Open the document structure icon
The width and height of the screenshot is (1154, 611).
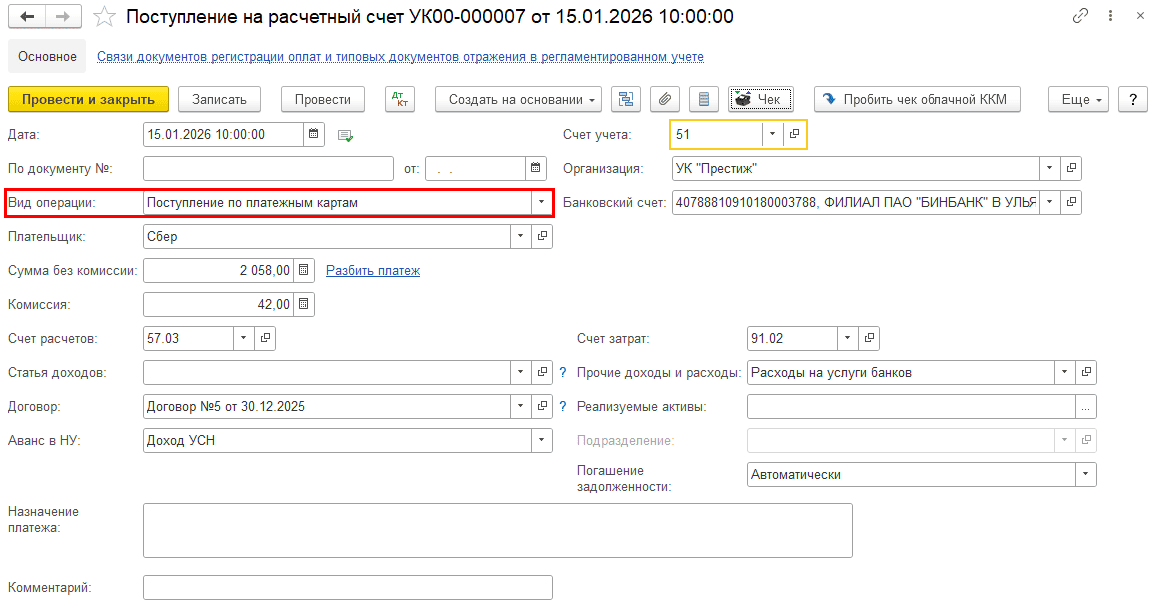click(x=627, y=99)
